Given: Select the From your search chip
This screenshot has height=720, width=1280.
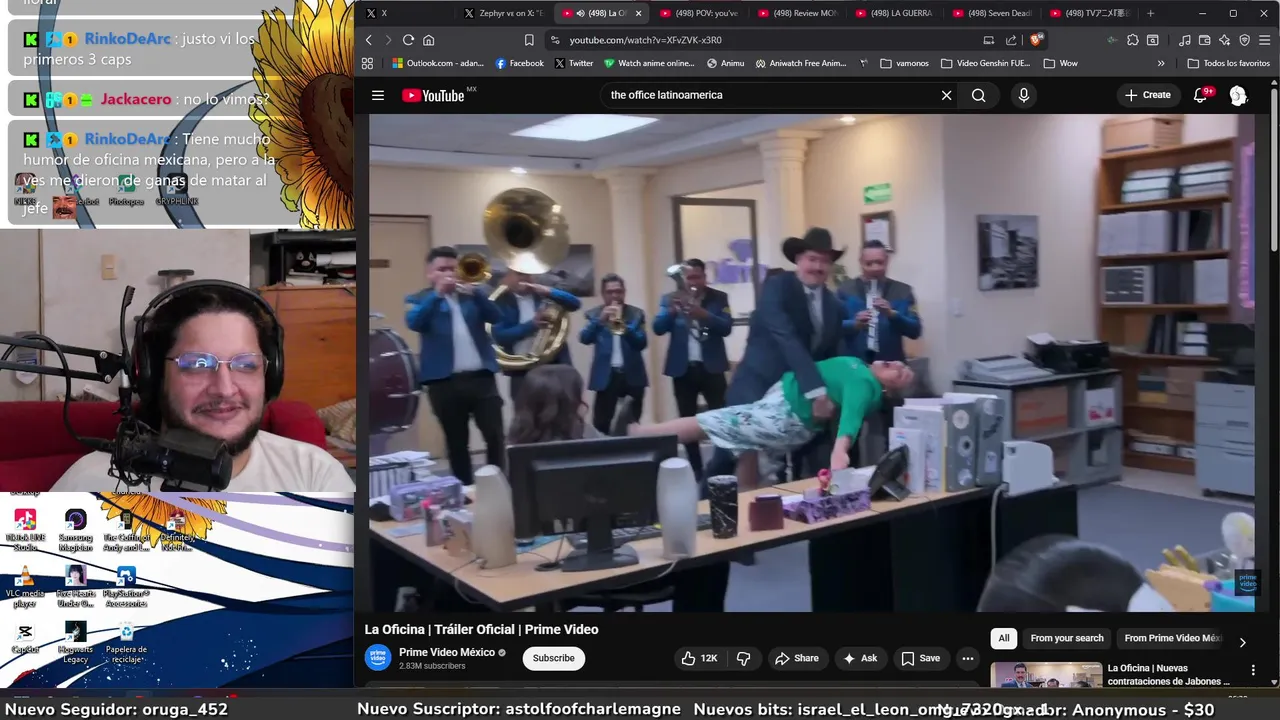Looking at the screenshot, I should [x=1067, y=638].
